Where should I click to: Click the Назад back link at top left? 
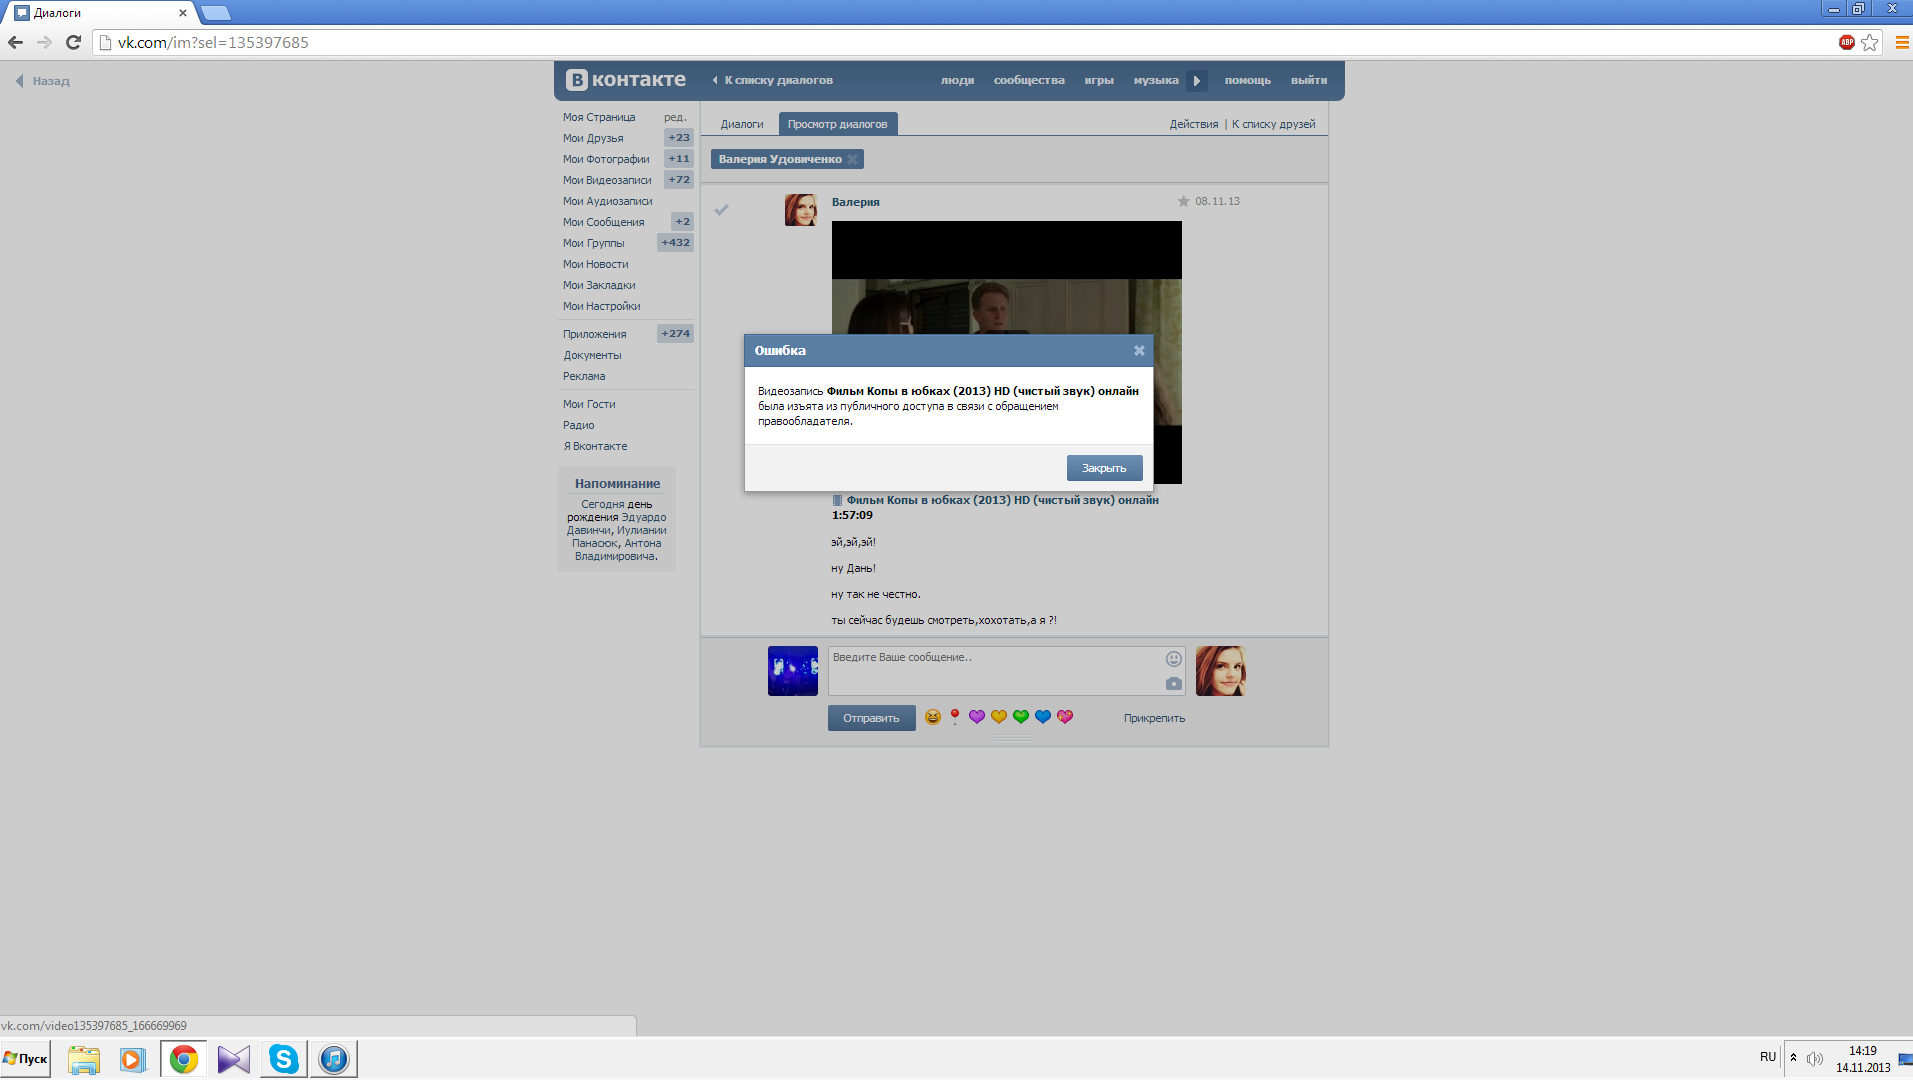(x=43, y=81)
